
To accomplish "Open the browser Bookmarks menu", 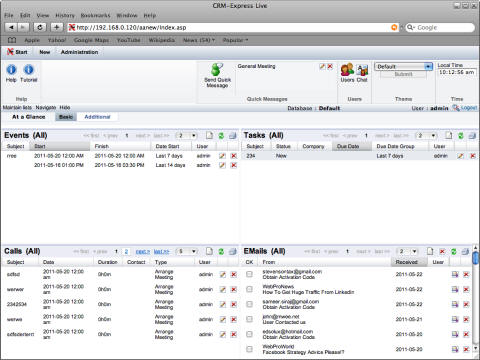I will tap(95, 15).
